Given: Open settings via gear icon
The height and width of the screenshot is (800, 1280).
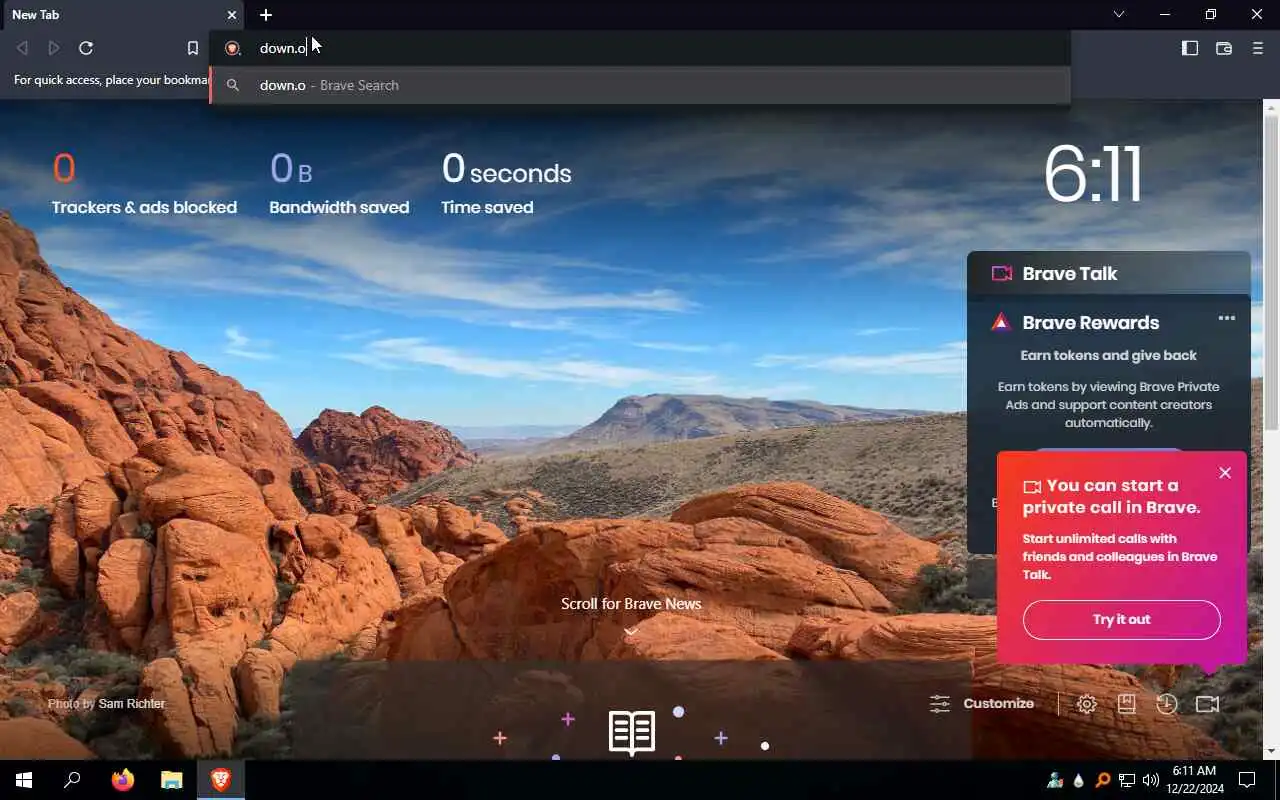Looking at the screenshot, I should tap(1087, 704).
